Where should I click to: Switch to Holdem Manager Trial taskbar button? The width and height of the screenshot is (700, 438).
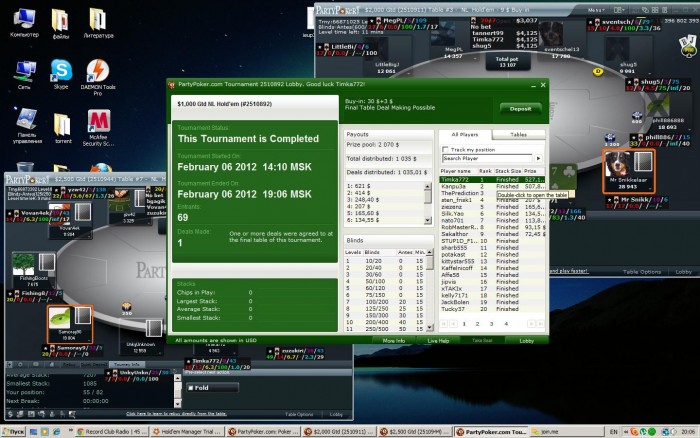[x=187, y=432]
